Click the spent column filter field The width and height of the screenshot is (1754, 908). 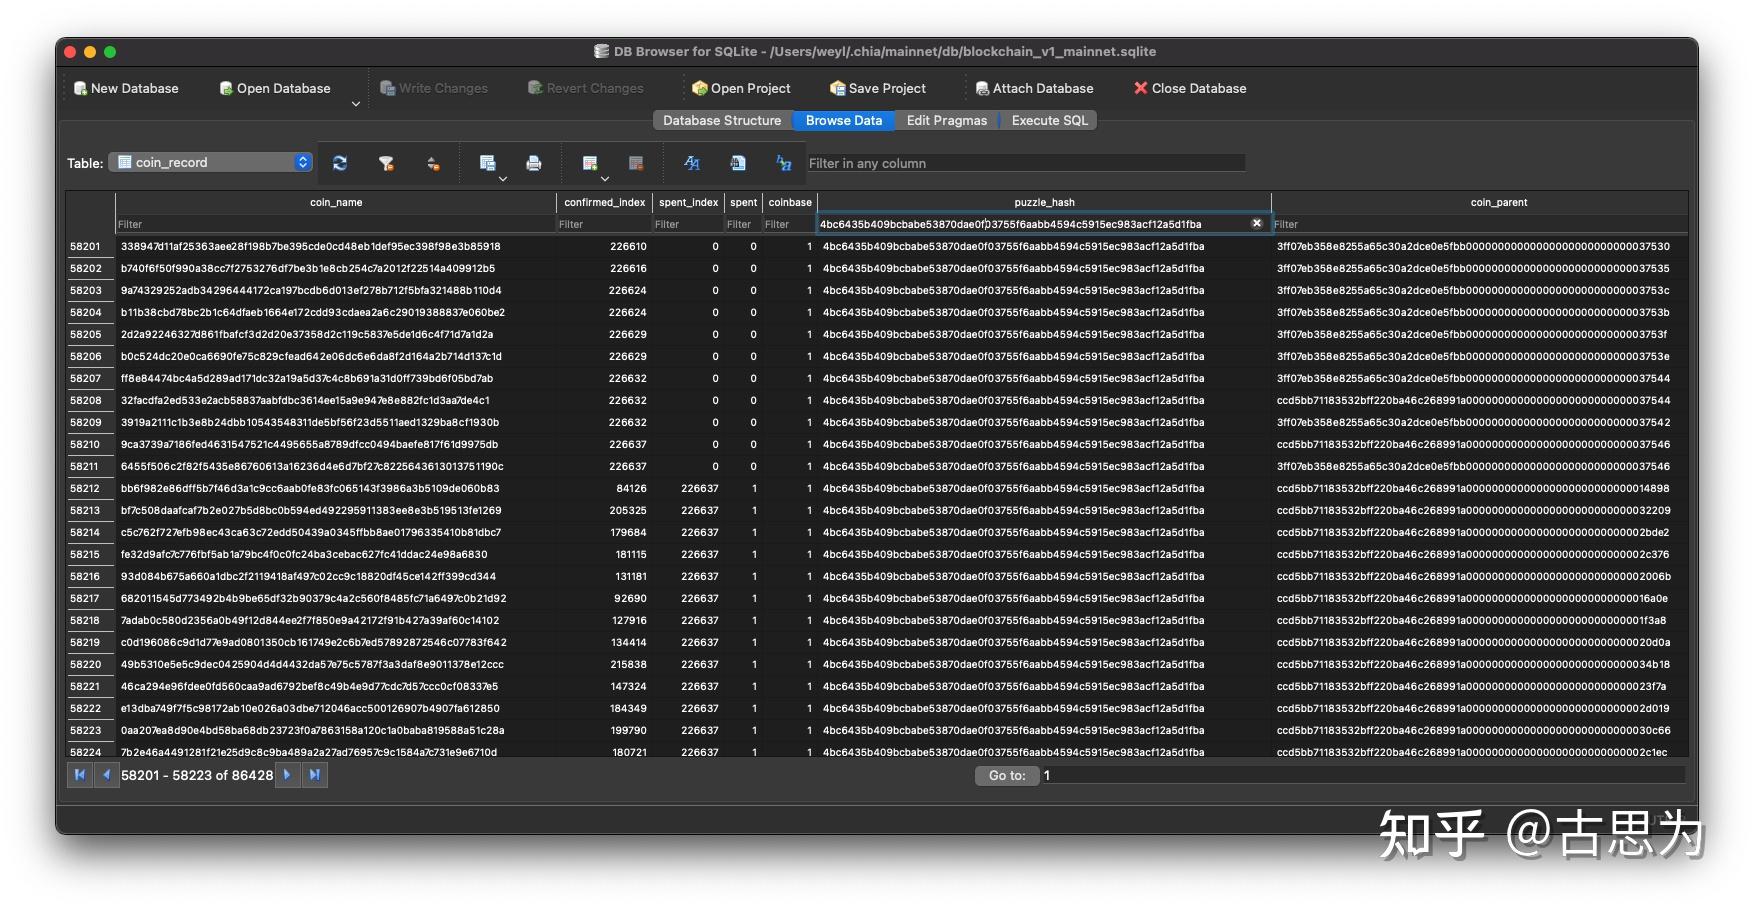[743, 224]
